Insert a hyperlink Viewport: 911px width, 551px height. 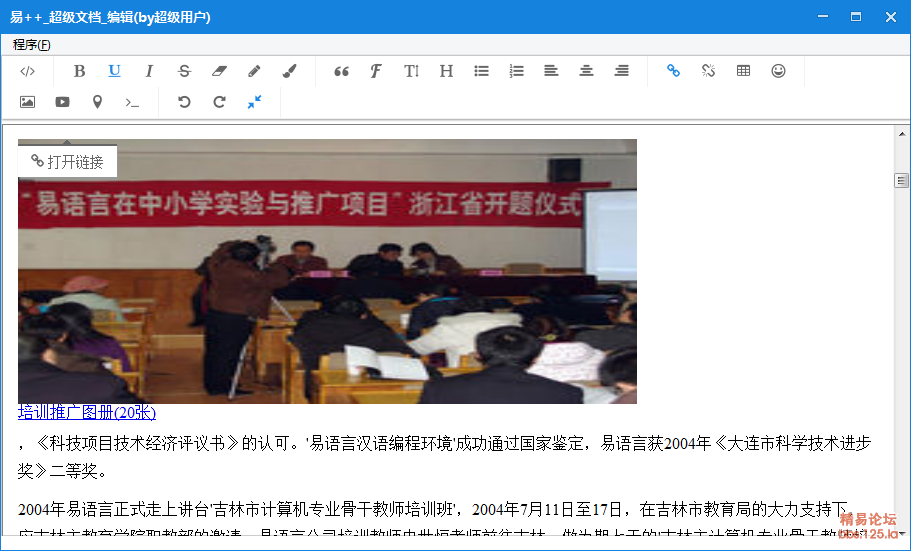tap(673, 71)
